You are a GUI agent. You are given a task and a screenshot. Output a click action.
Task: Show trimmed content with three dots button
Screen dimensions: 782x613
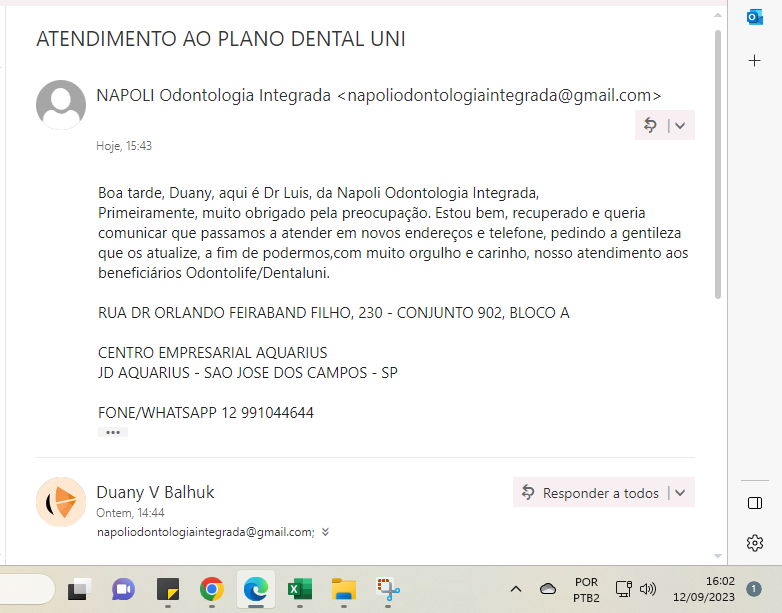pos(113,432)
